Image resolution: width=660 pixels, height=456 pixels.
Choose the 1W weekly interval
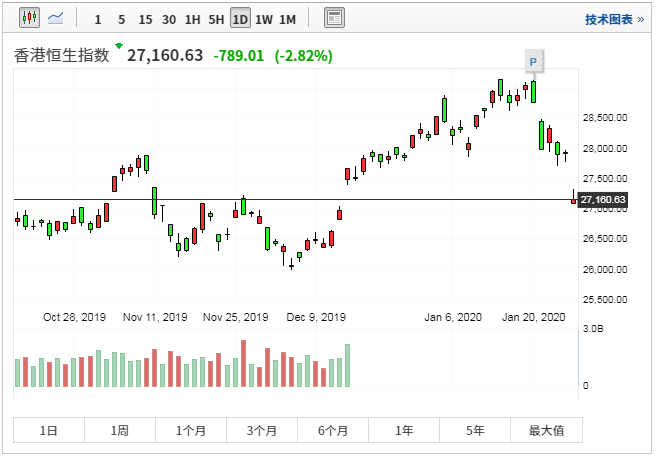(x=264, y=19)
